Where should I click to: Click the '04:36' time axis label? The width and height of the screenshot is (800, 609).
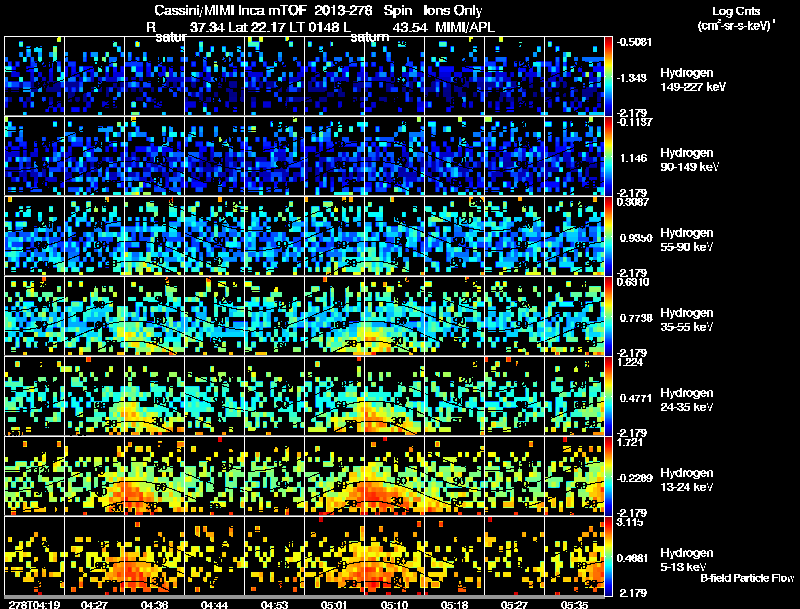[155, 604]
